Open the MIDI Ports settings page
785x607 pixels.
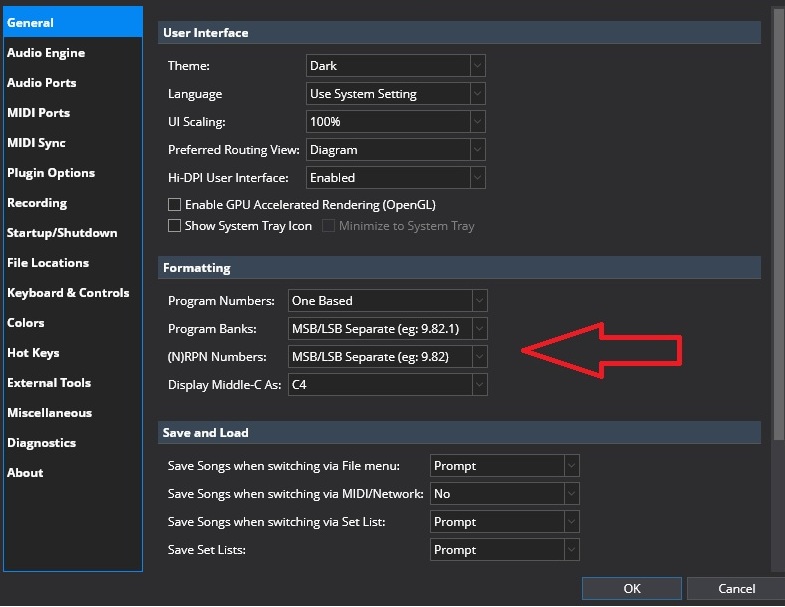tap(39, 113)
